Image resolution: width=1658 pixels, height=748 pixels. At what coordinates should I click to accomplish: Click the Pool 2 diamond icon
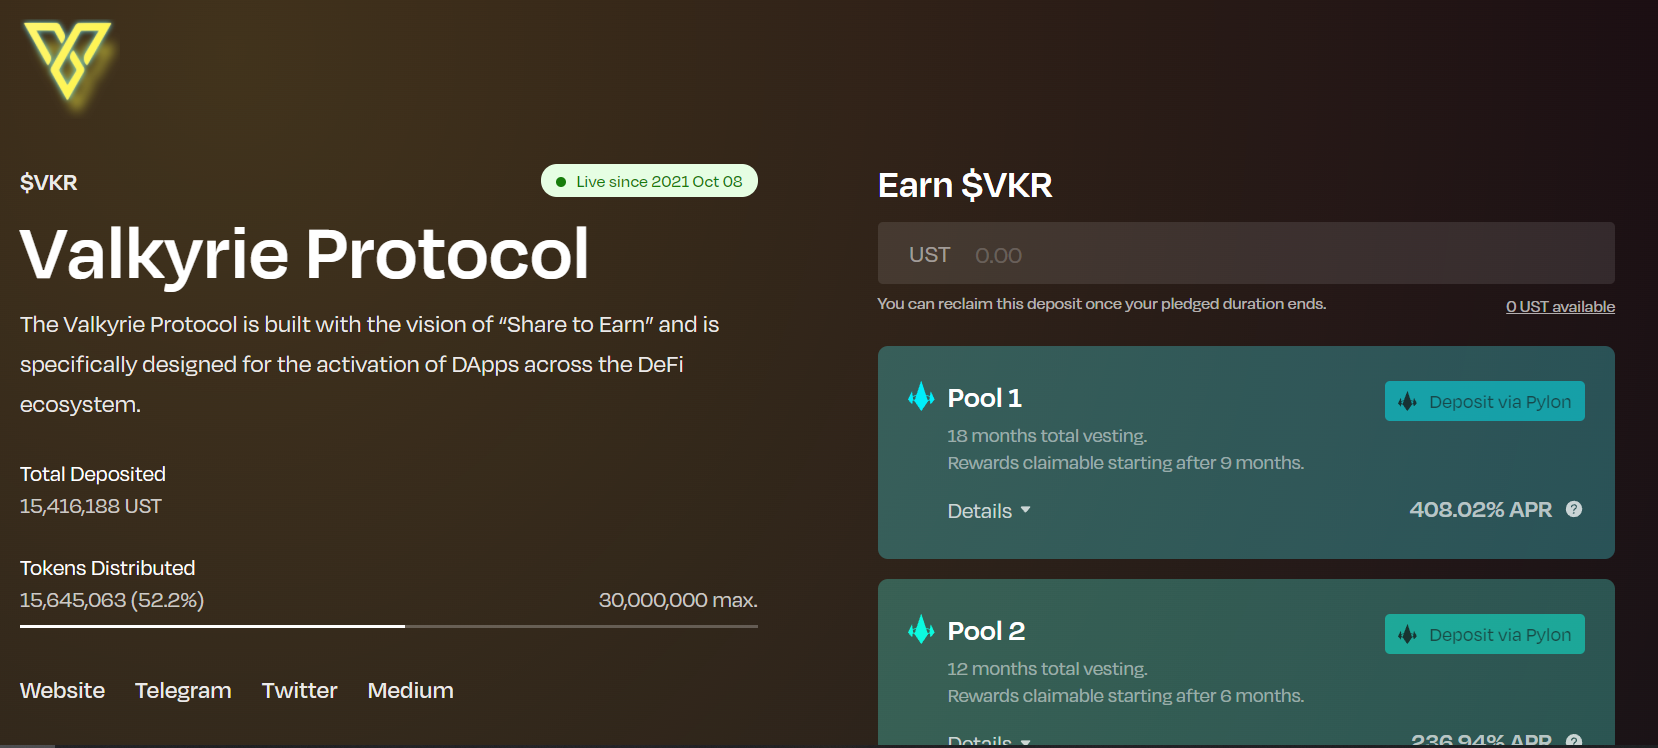tap(919, 630)
